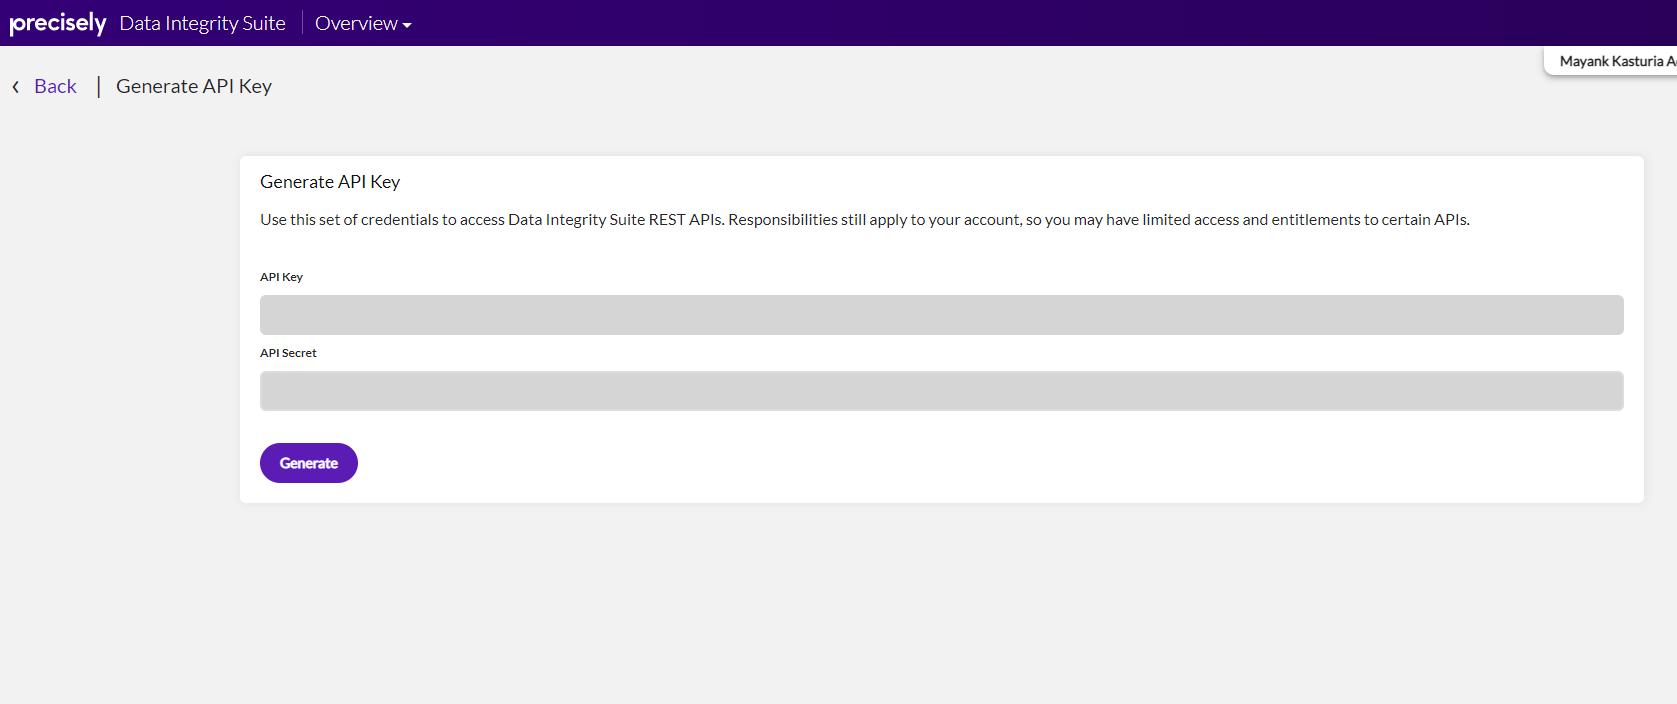Click blank card space right of Generate
This screenshot has width=1677, height=704.
pos(900,463)
